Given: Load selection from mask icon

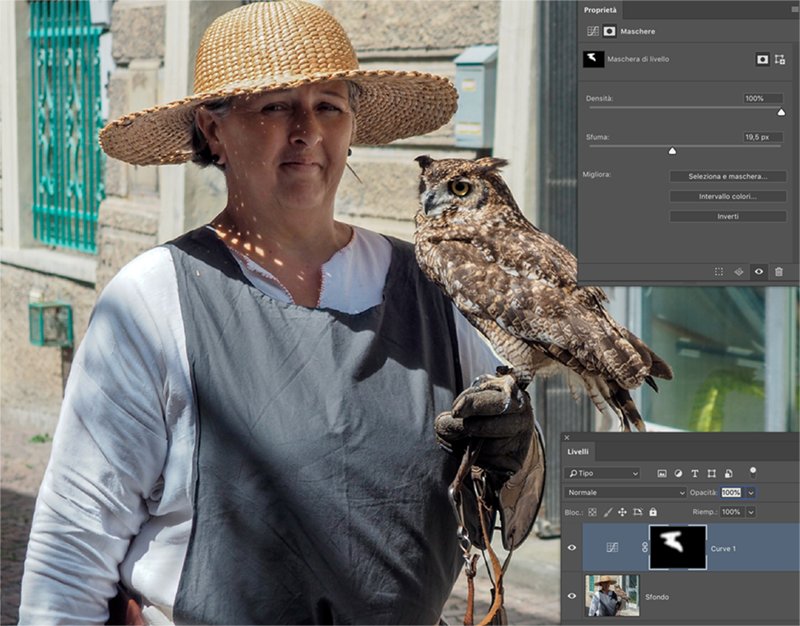Looking at the screenshot, I should pos(718,271).
